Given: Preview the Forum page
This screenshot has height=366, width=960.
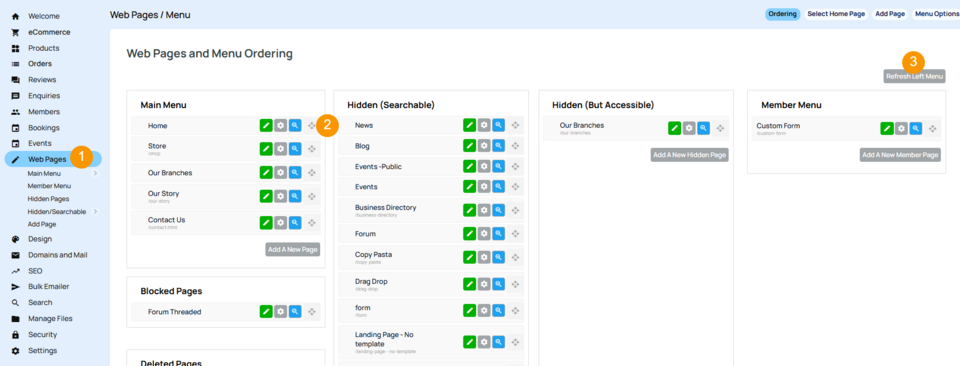Looking at the screenshot, I should click(x=499, y=233).
